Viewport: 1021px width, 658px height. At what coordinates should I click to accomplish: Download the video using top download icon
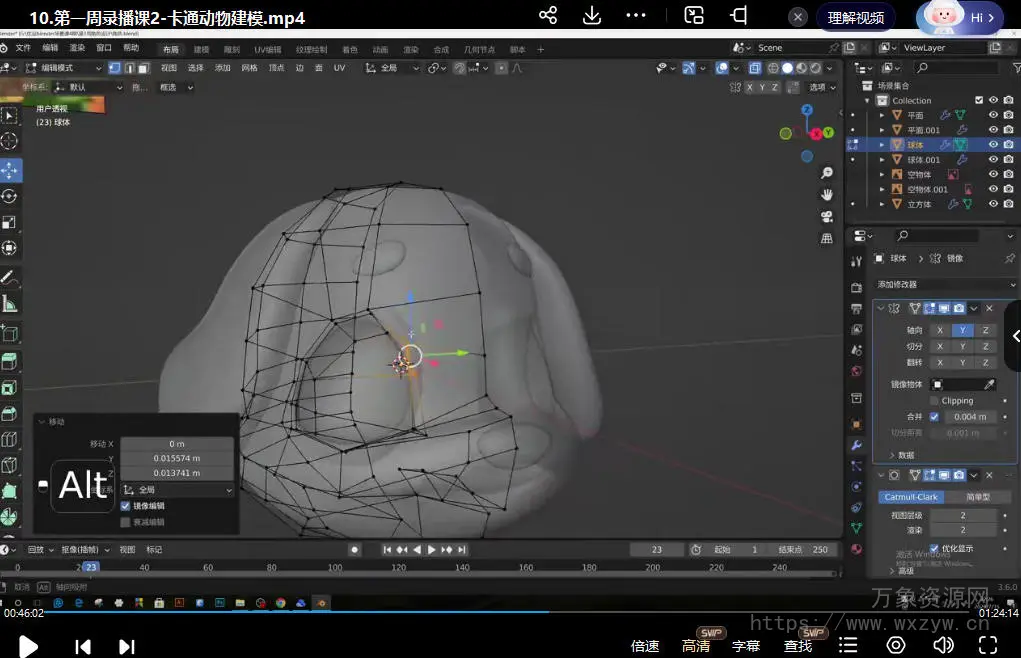click(592, 15)
